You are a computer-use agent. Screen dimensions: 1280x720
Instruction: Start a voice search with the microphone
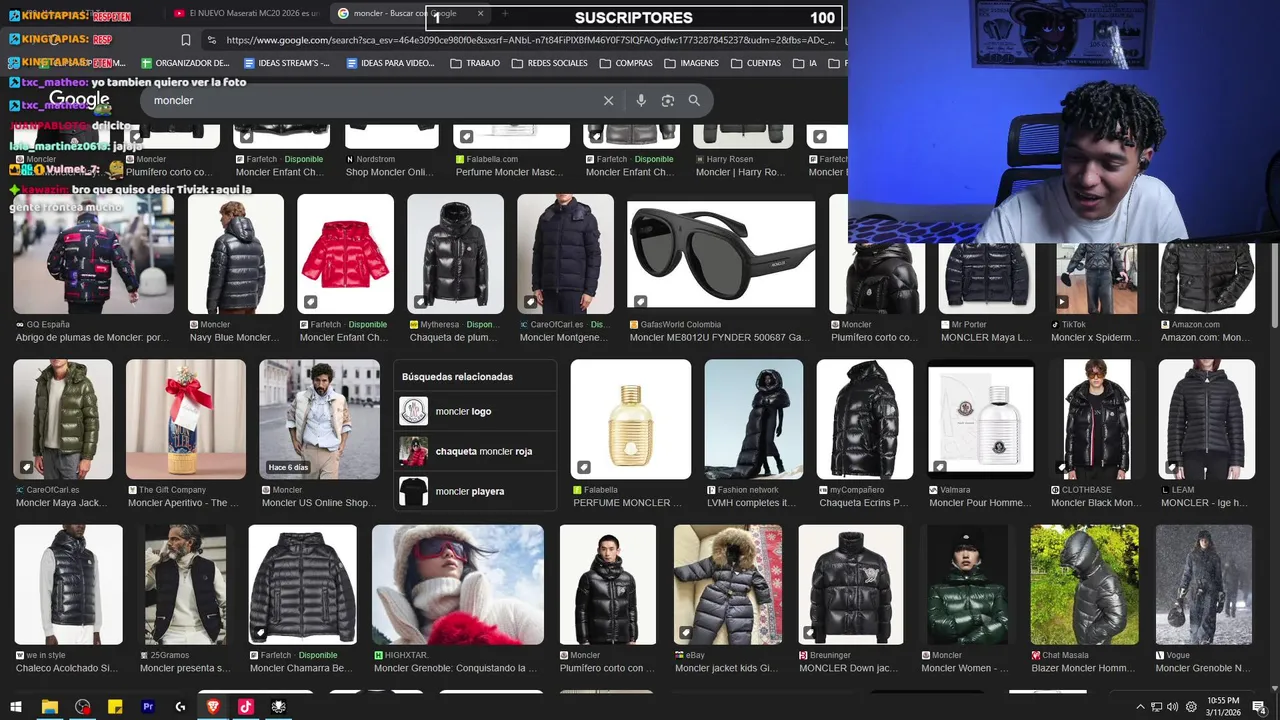tap(641, 100)
